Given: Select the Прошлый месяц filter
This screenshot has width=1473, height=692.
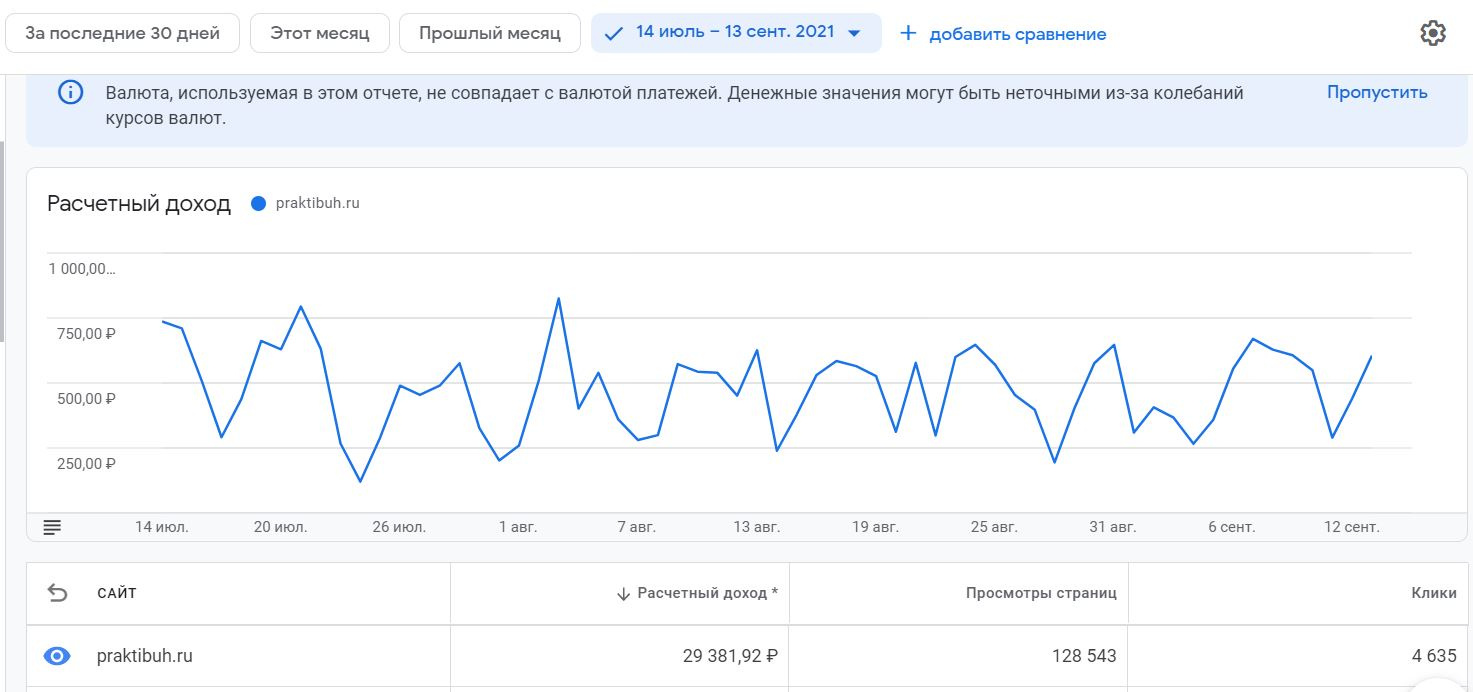Looking at the screenshot, I should pyautogui.click(x=490, y=33).
